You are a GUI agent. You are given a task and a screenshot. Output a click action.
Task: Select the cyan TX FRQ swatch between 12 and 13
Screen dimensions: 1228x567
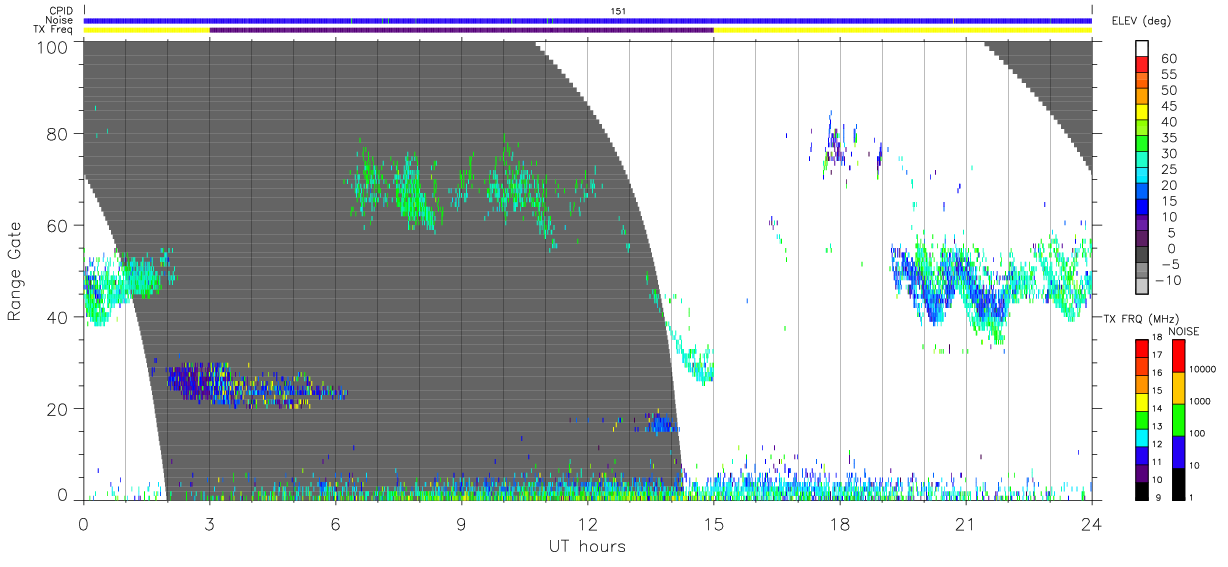1142,436
